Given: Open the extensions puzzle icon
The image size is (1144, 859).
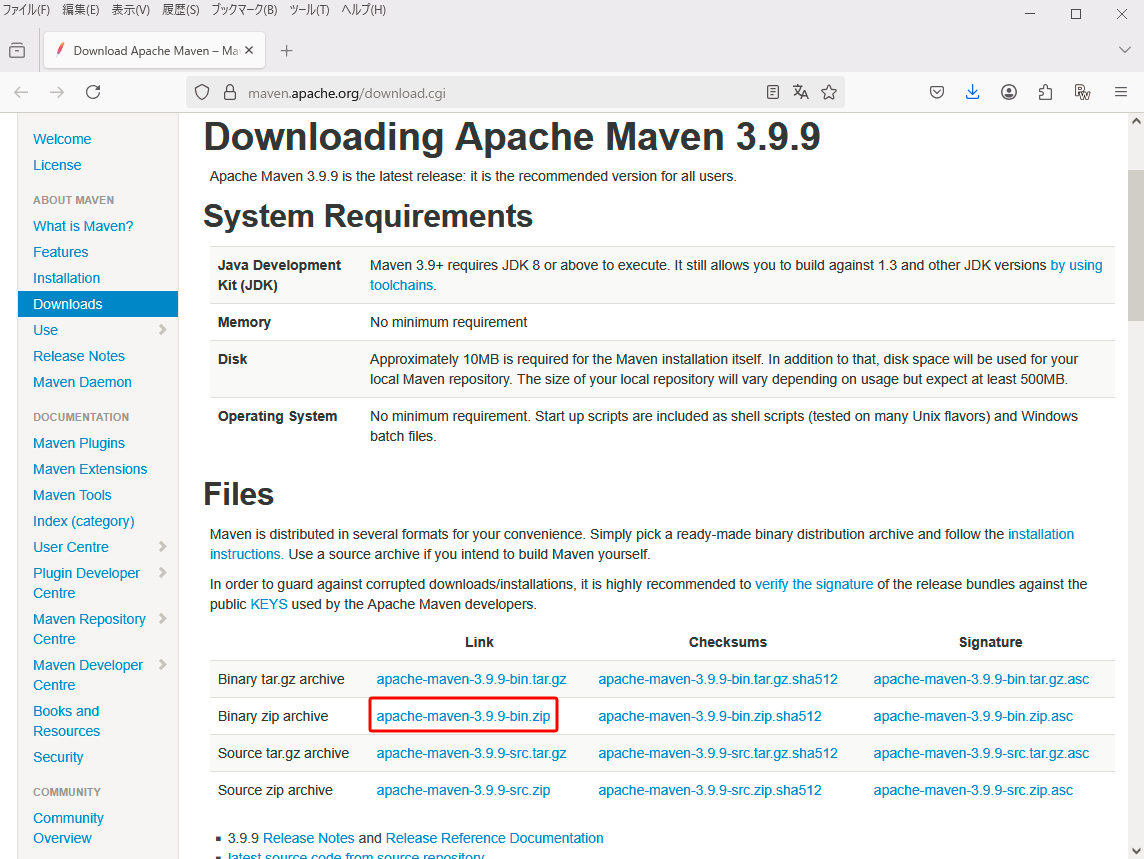Looking at the screenshot, I should 1045,92.
